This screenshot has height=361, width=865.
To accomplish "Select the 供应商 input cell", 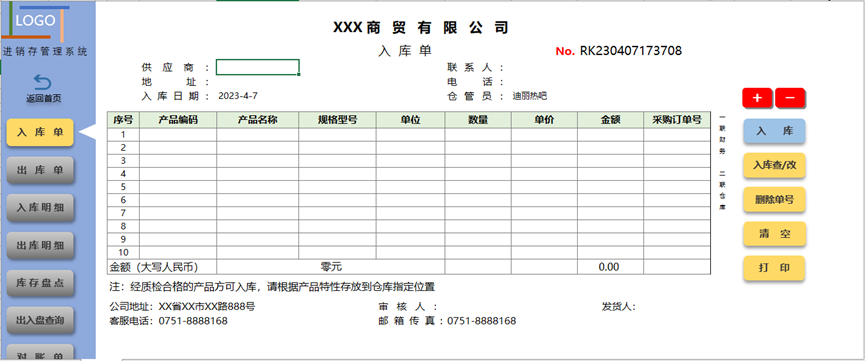I will point(258,67).
